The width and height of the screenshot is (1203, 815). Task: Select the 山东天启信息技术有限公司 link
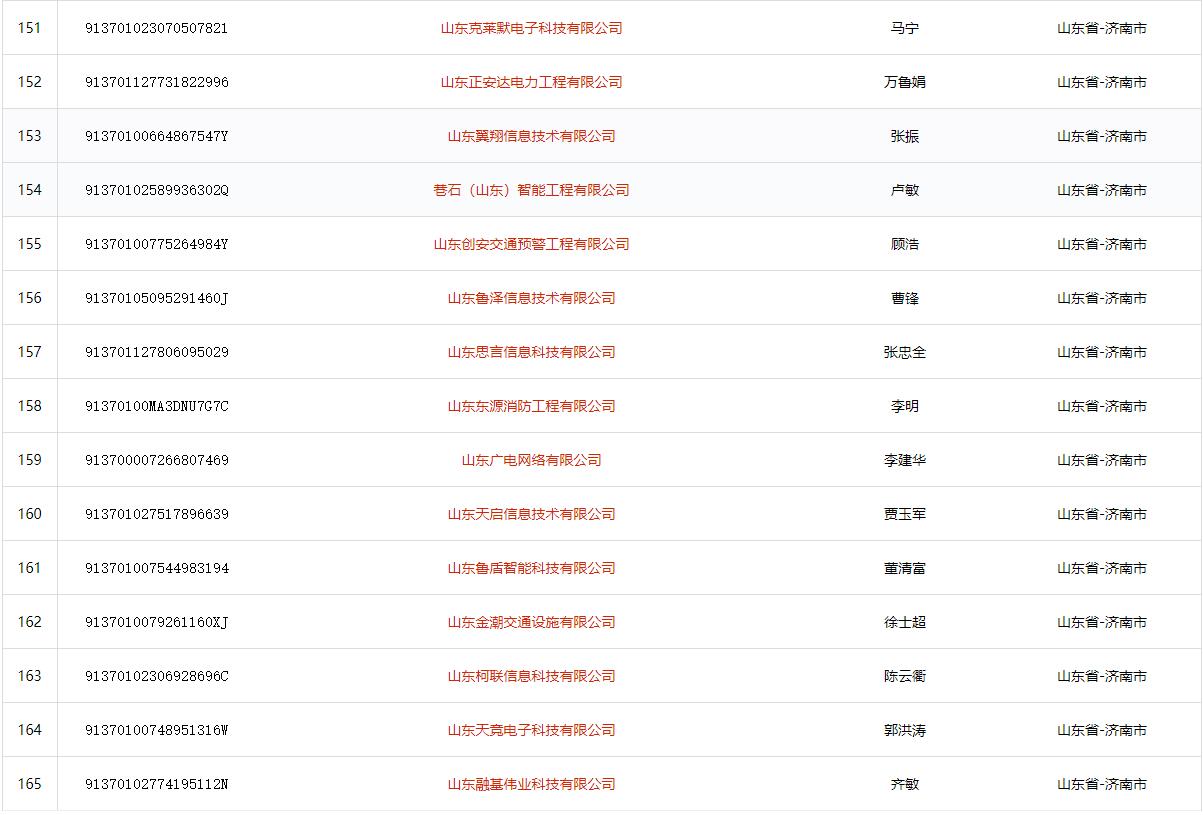(x=531, y=514)
